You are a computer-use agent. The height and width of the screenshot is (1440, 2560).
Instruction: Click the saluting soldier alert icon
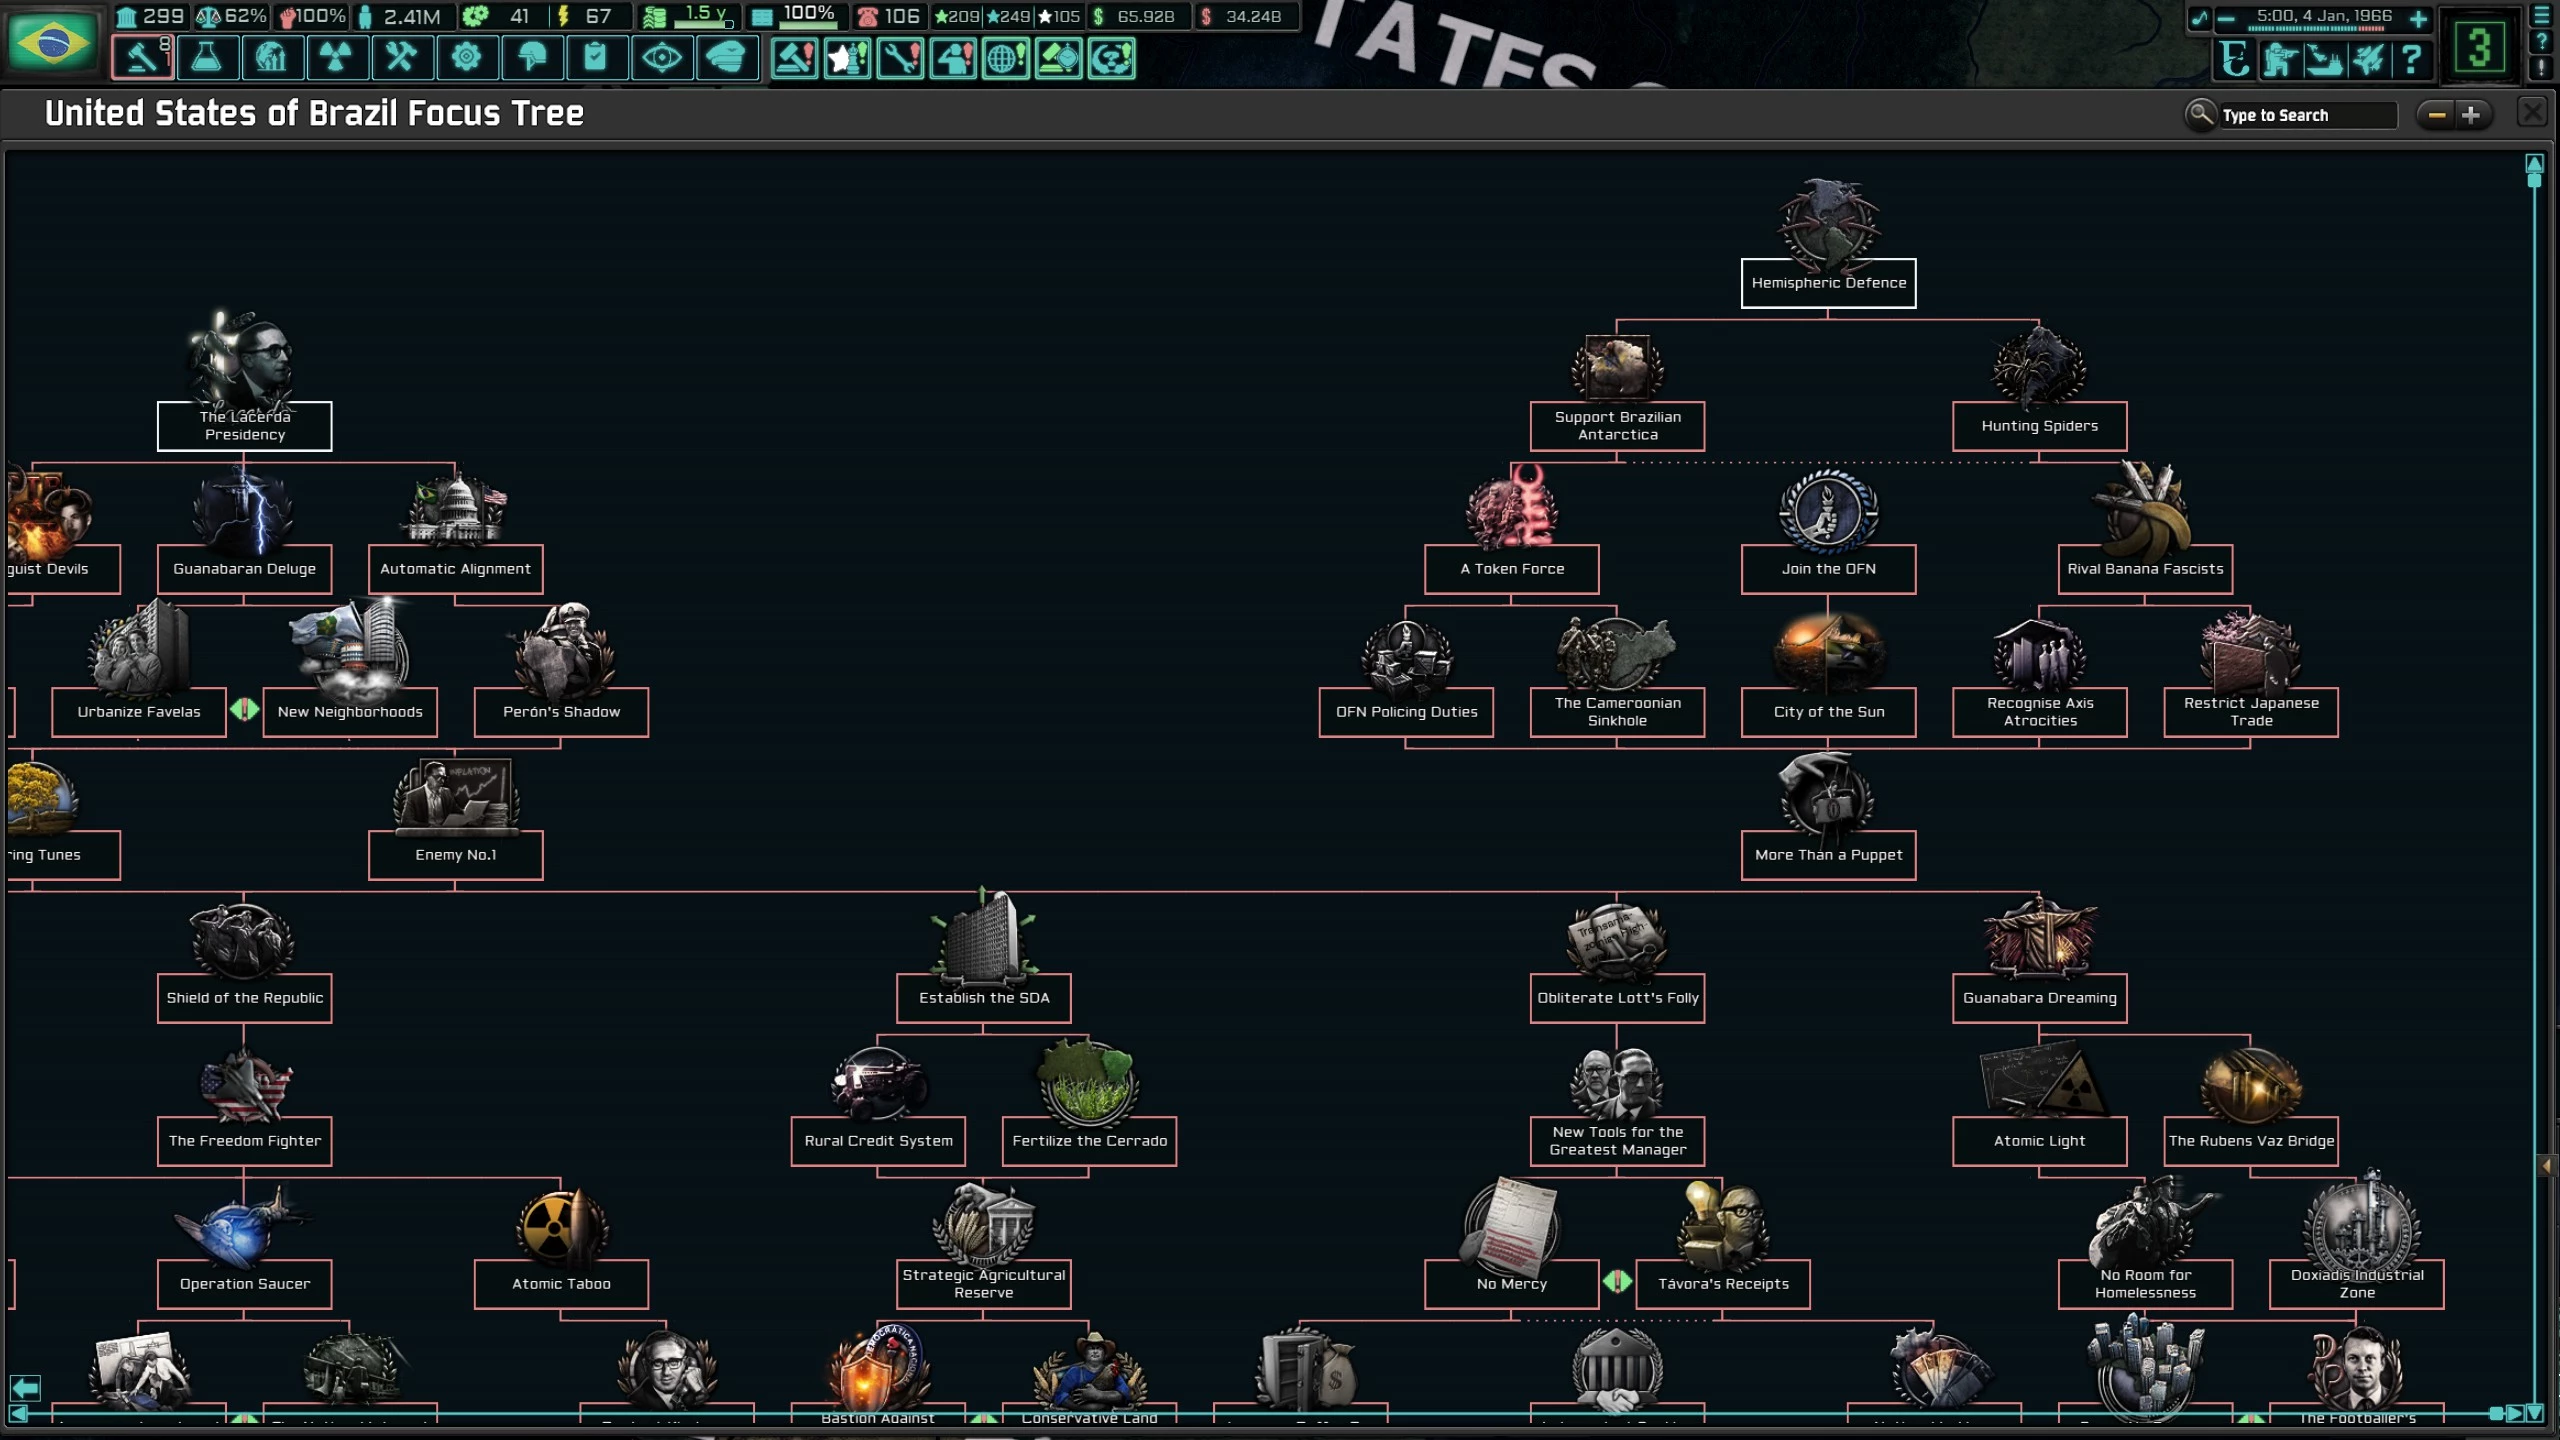pyautogui.click(x=953, y=58)
